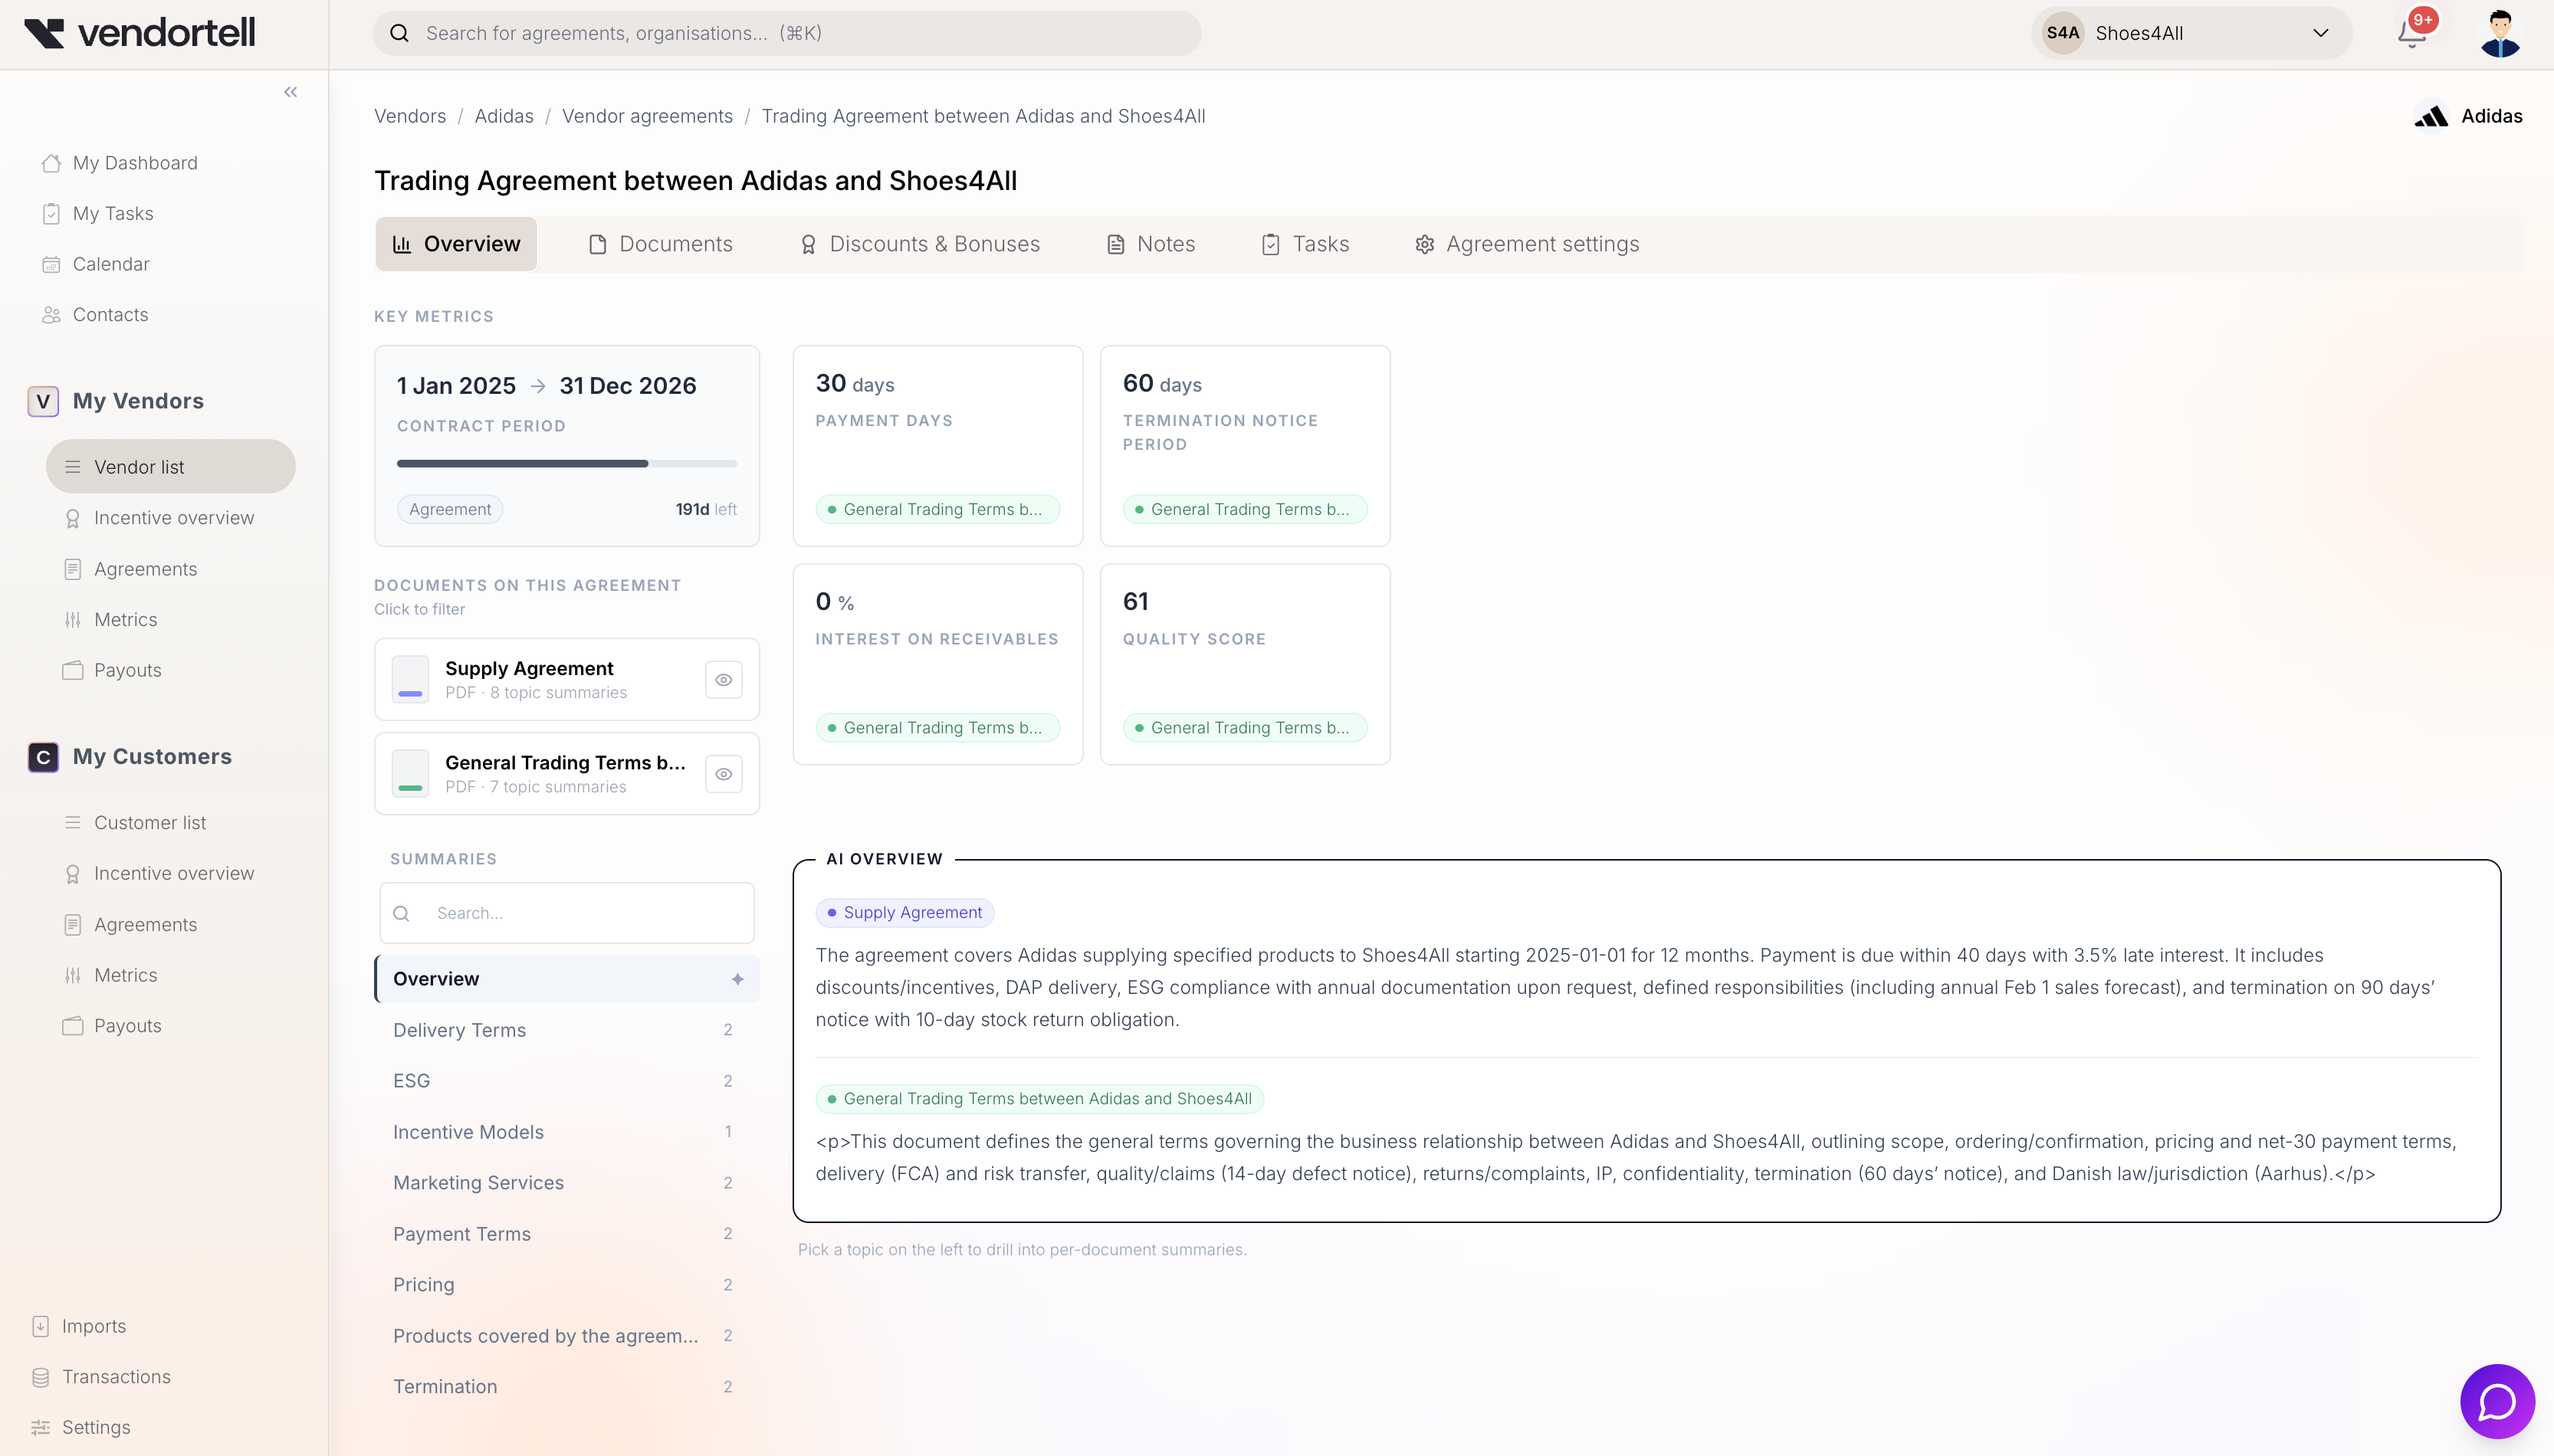Open the Calendar icon in sidebar
The image size is (2554, 1456).
tap(51, 264)
